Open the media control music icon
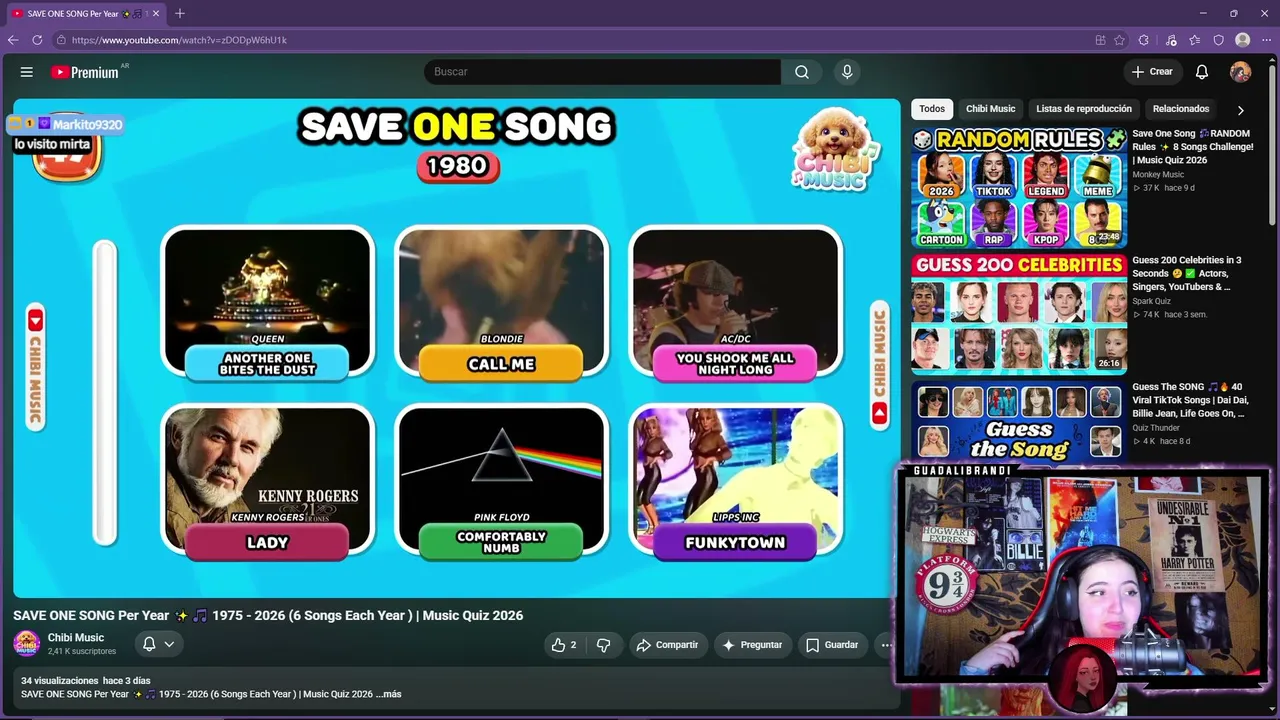The image size is (1280, 720). point(1171,40)
